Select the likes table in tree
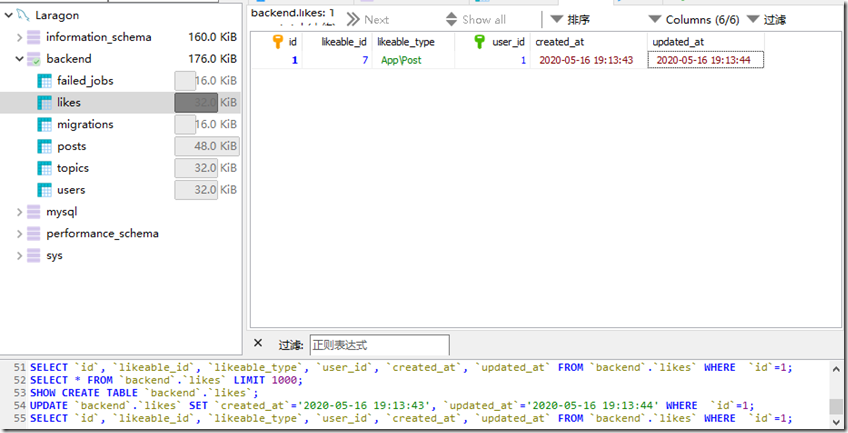848x433 pixels. tap(69, 103)
